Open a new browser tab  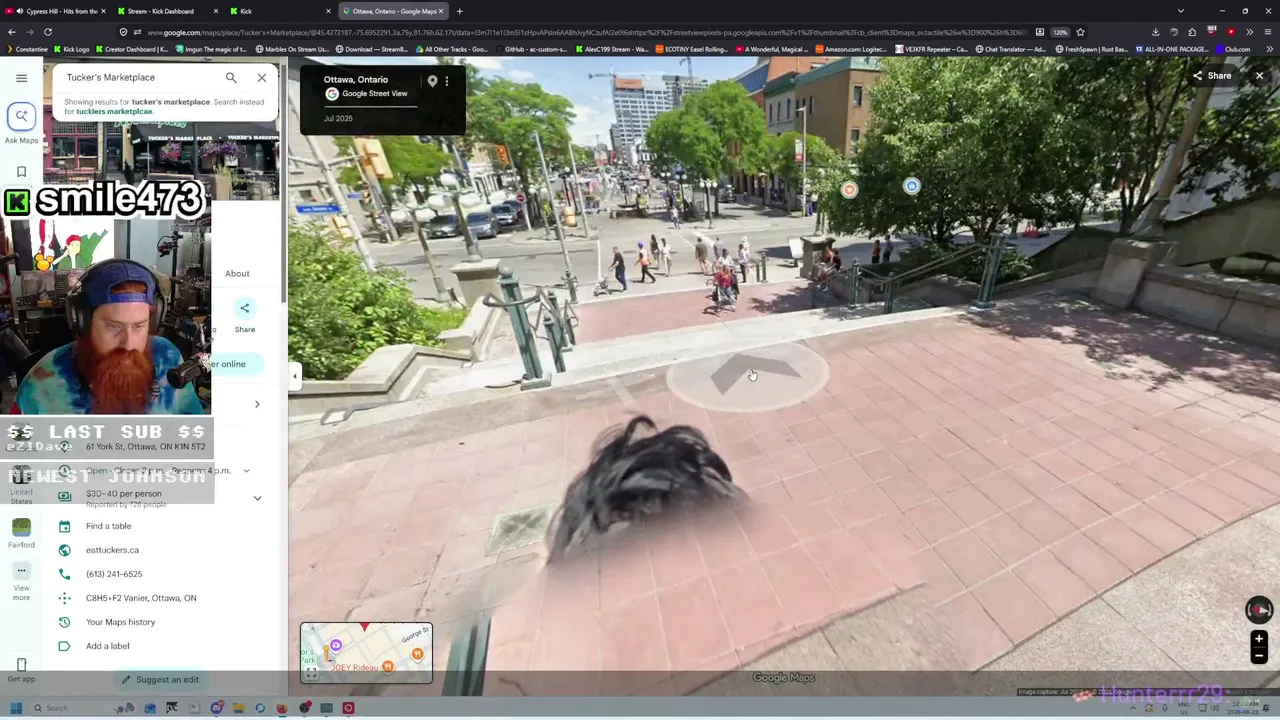(460, 11)
